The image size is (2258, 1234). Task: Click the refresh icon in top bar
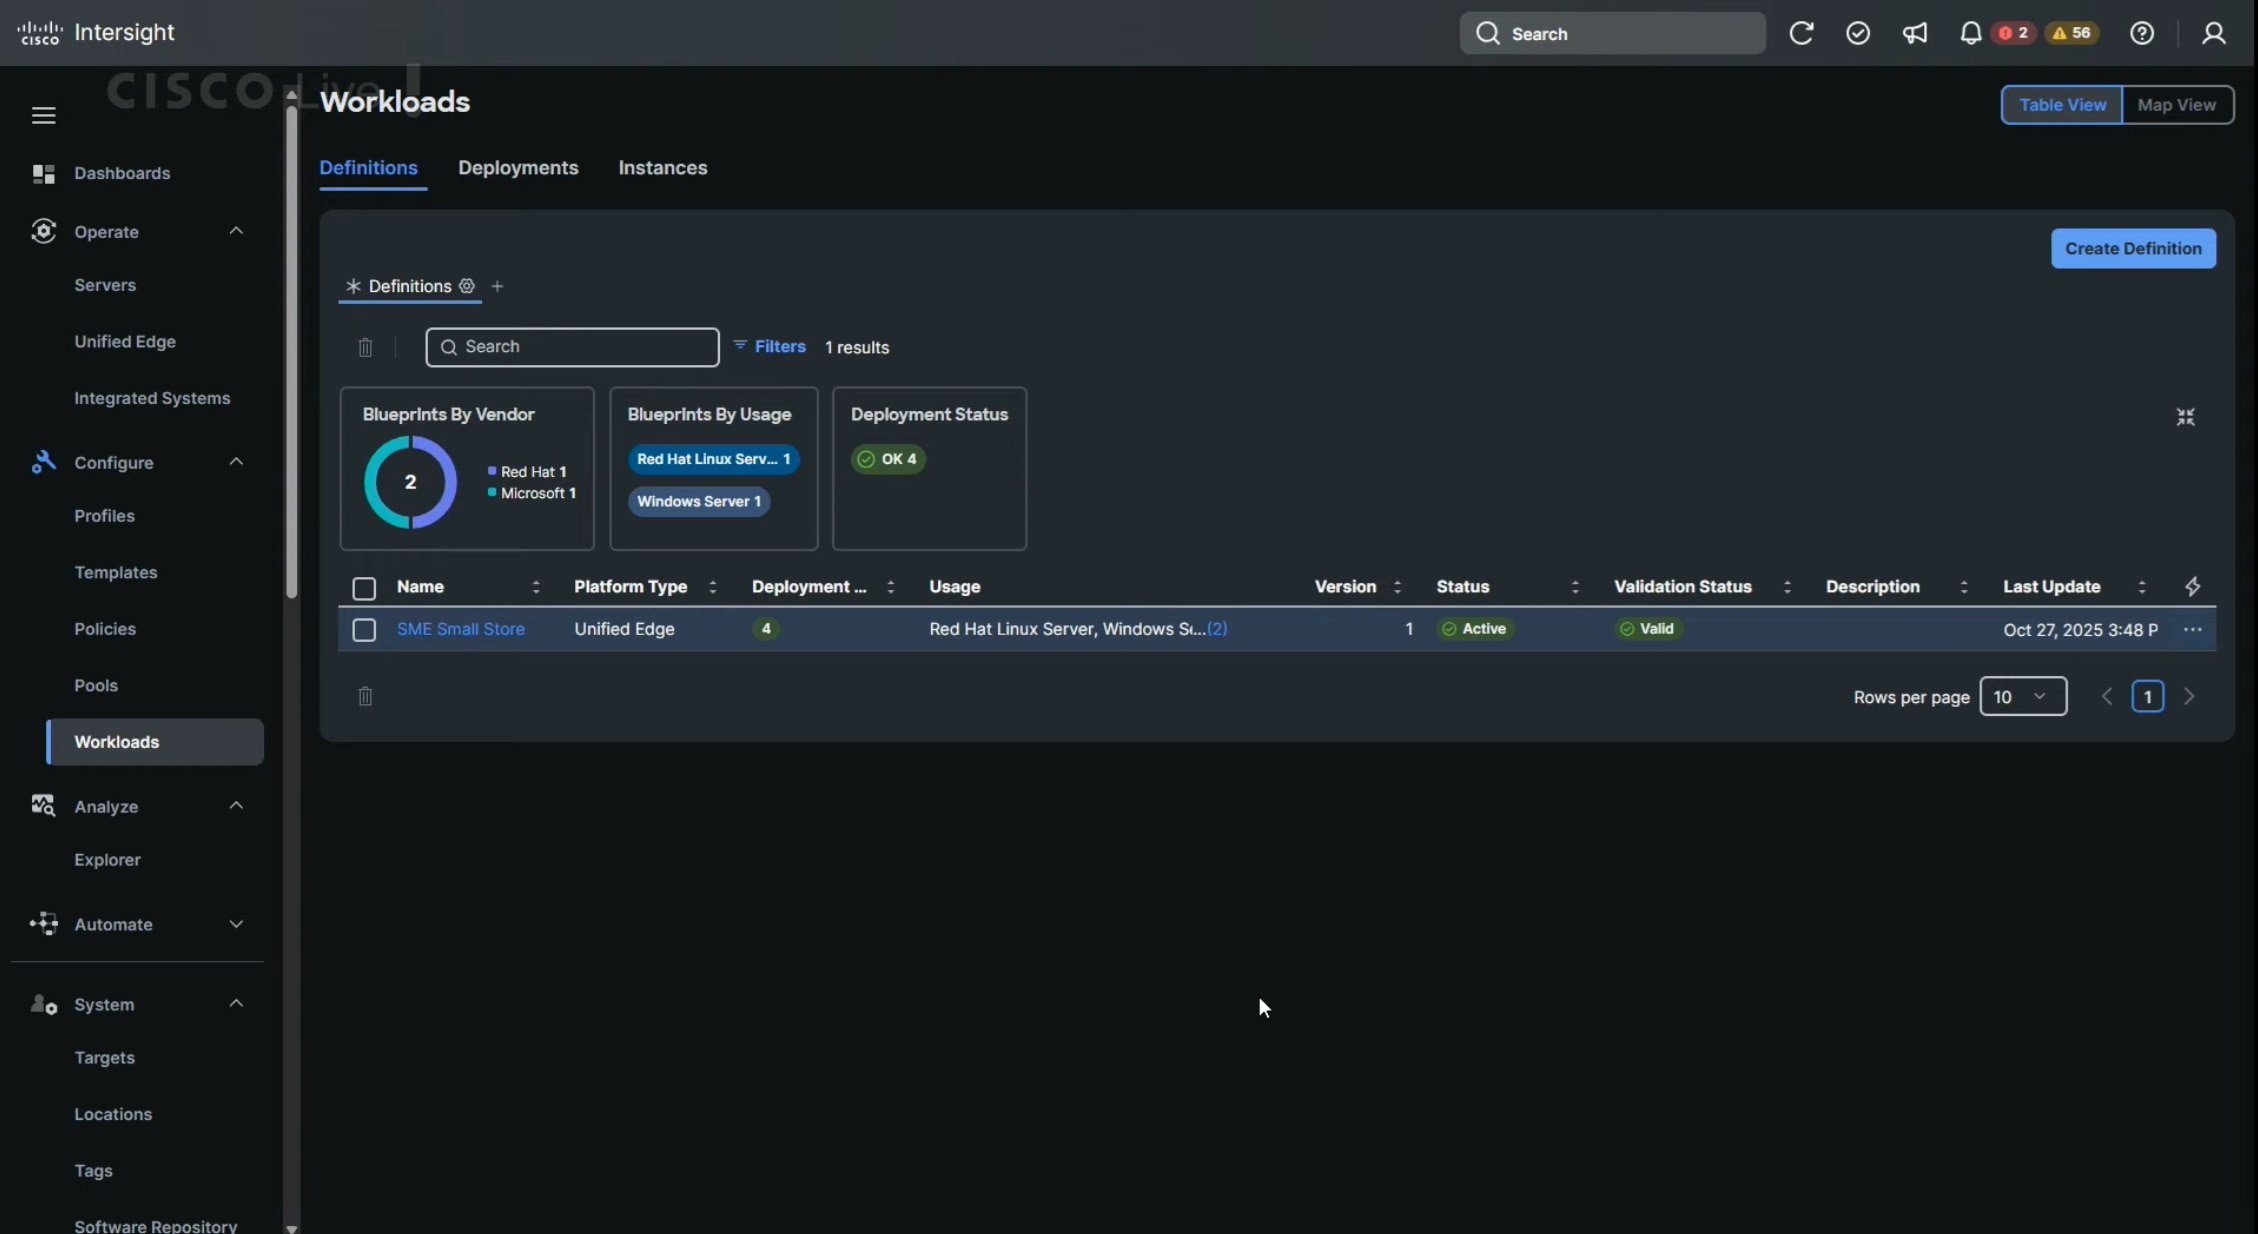(1801, 33)
